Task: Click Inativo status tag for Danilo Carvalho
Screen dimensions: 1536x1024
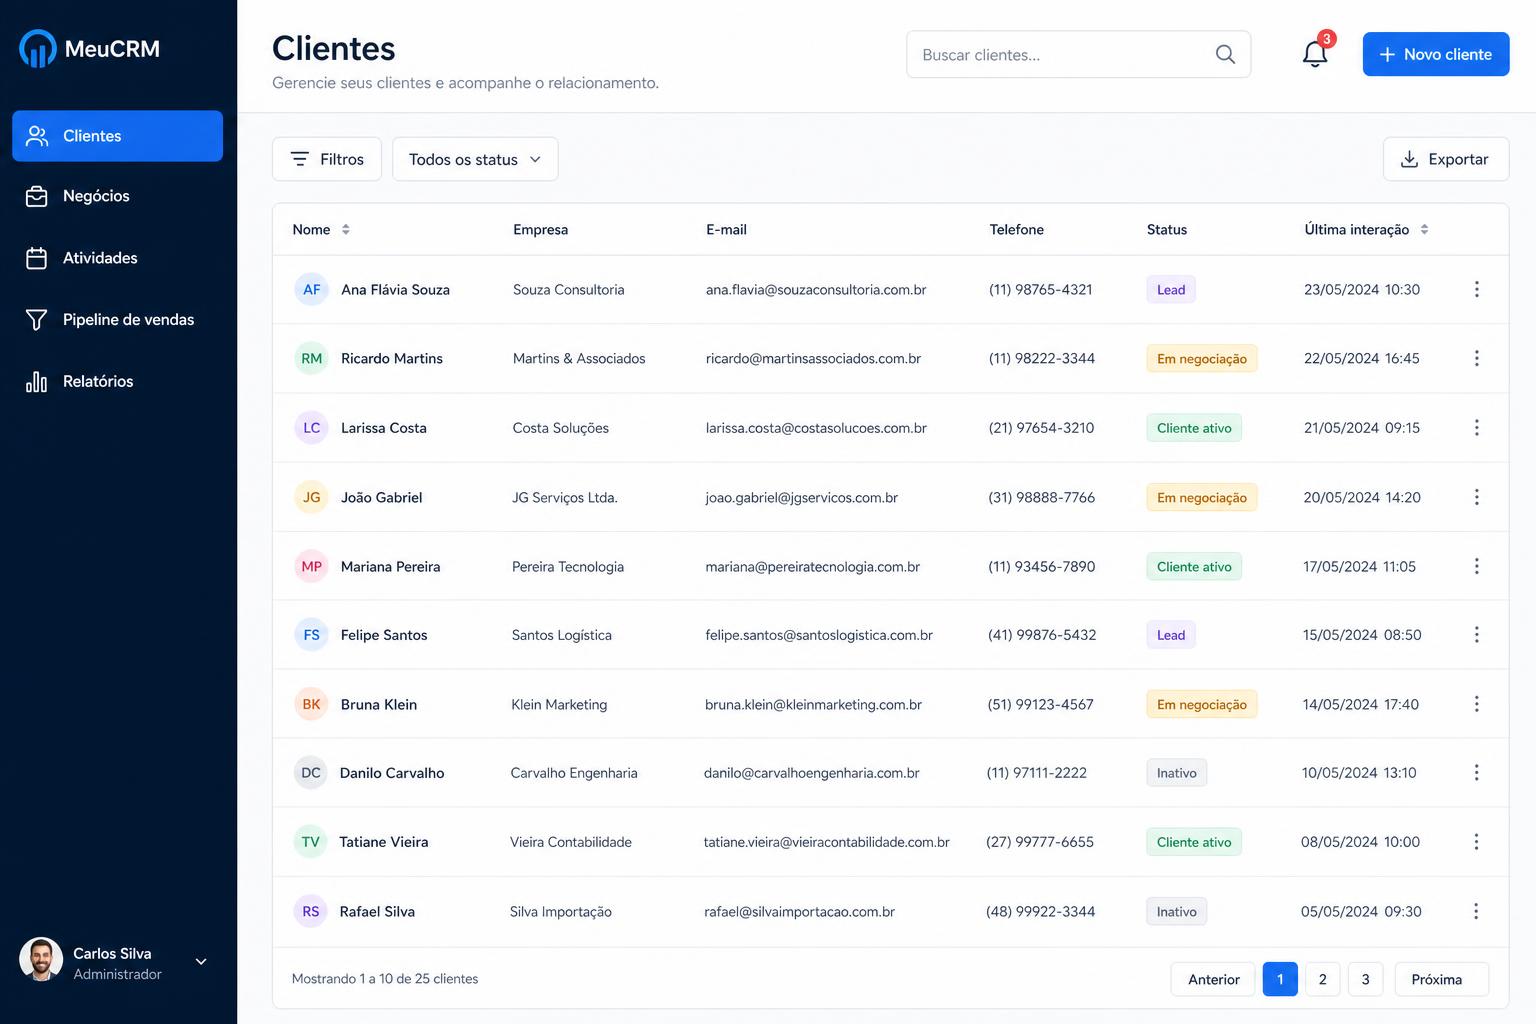Action: tap(1176, 773)
